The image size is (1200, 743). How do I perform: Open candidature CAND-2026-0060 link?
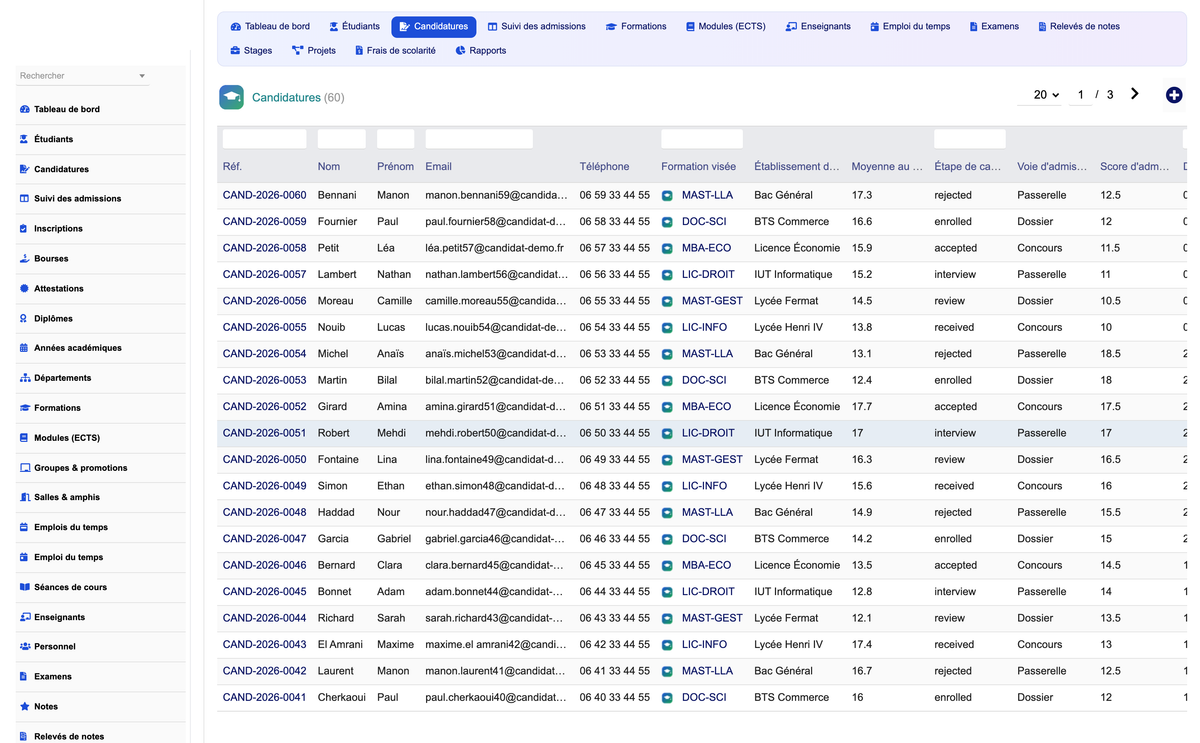click(264, 195)
